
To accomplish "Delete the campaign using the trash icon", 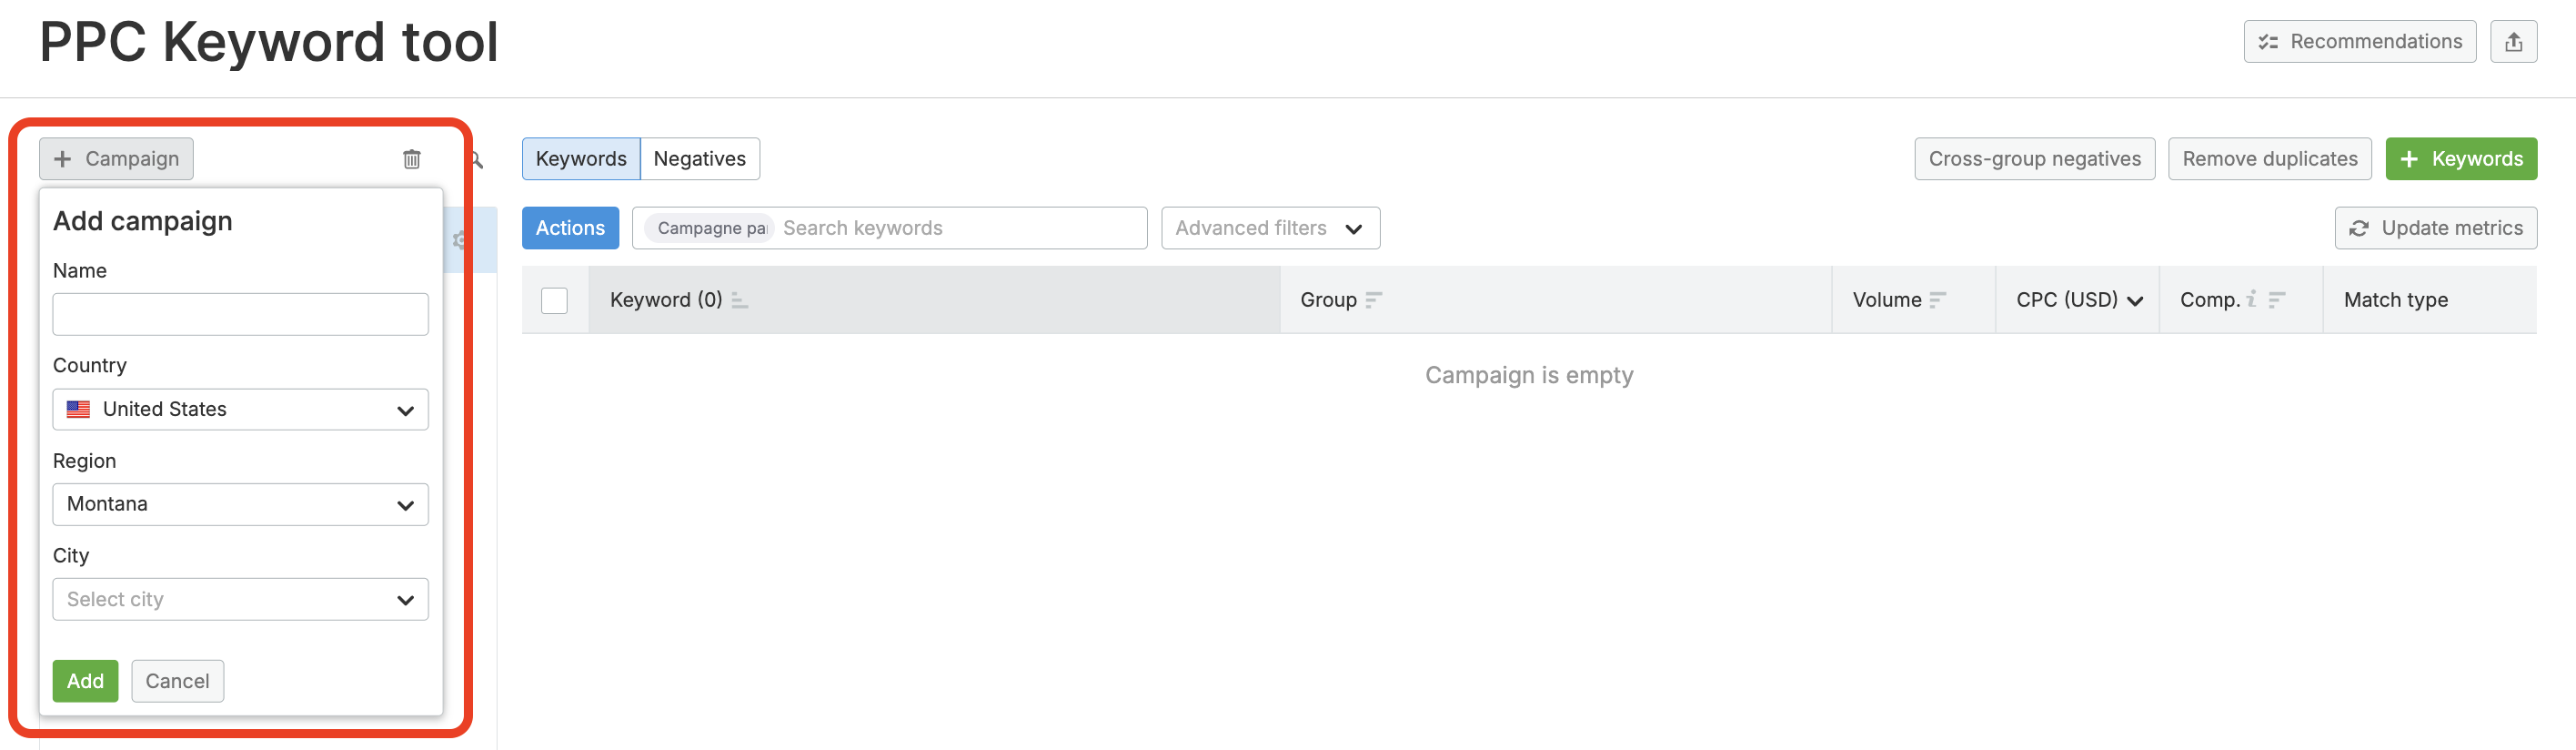I will tap(412, 158).
